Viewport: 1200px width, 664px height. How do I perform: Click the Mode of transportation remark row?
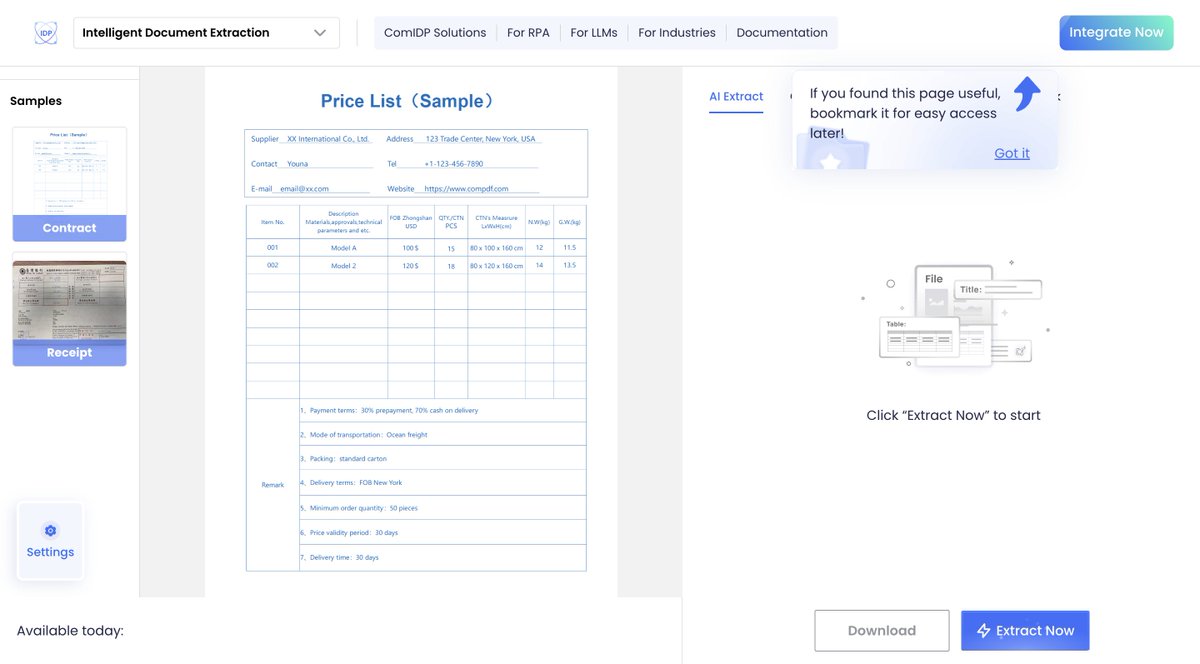point(442,435)
